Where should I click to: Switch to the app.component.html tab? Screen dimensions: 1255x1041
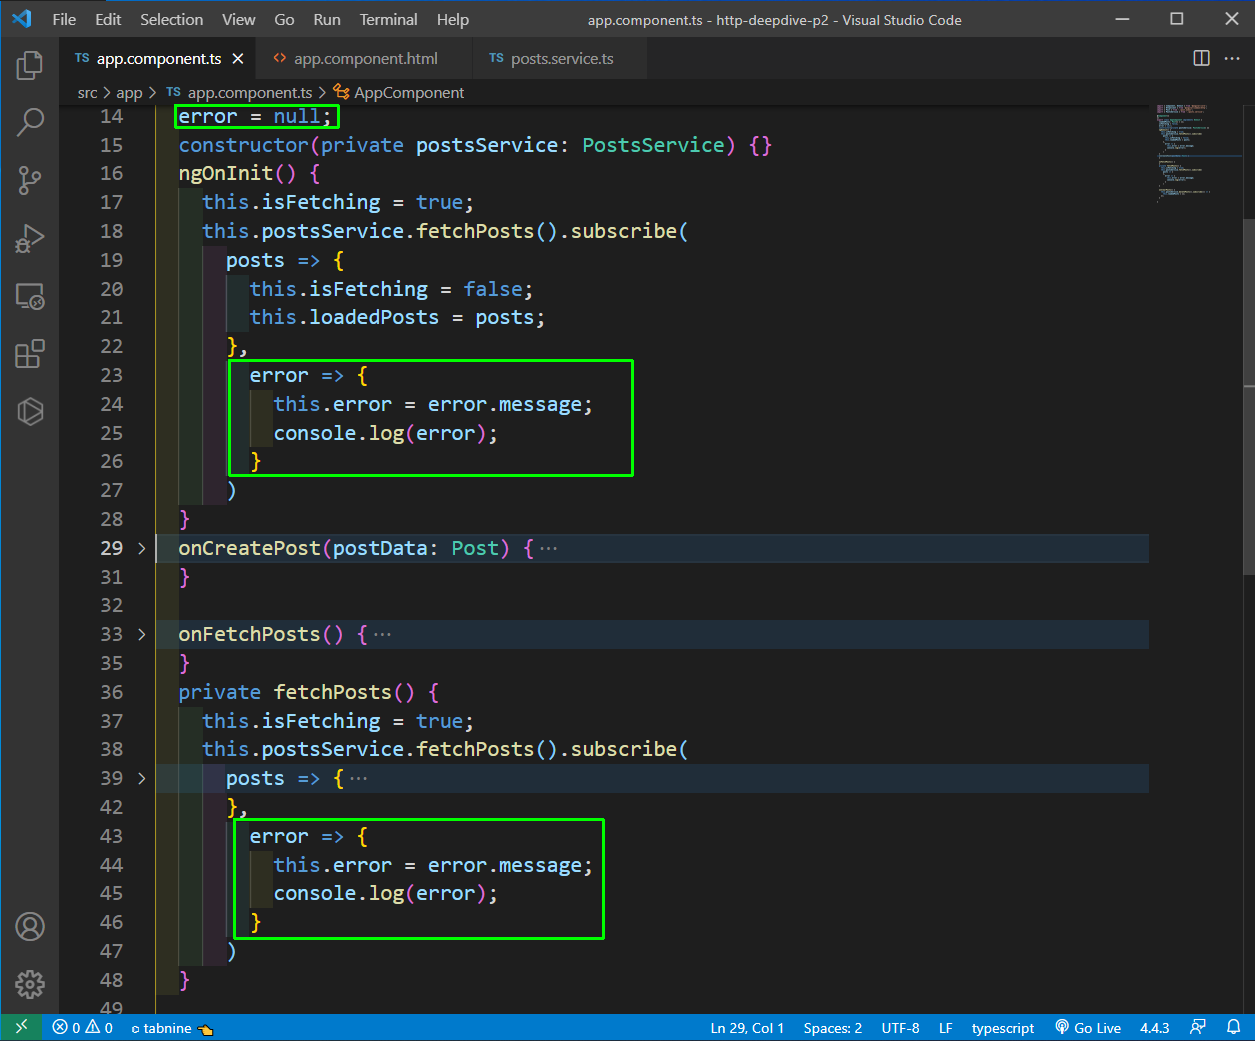click(x=365, y=59)
